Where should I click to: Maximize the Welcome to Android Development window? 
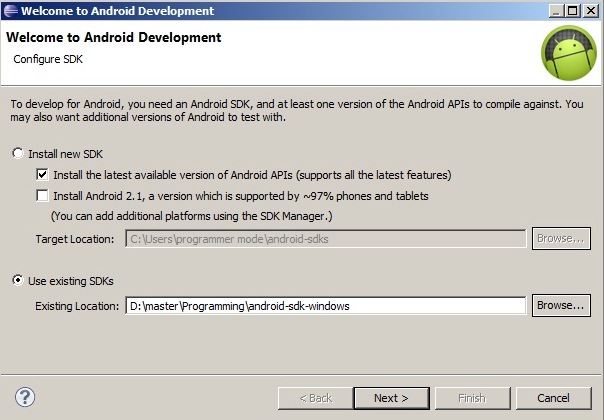pos(572,11)
